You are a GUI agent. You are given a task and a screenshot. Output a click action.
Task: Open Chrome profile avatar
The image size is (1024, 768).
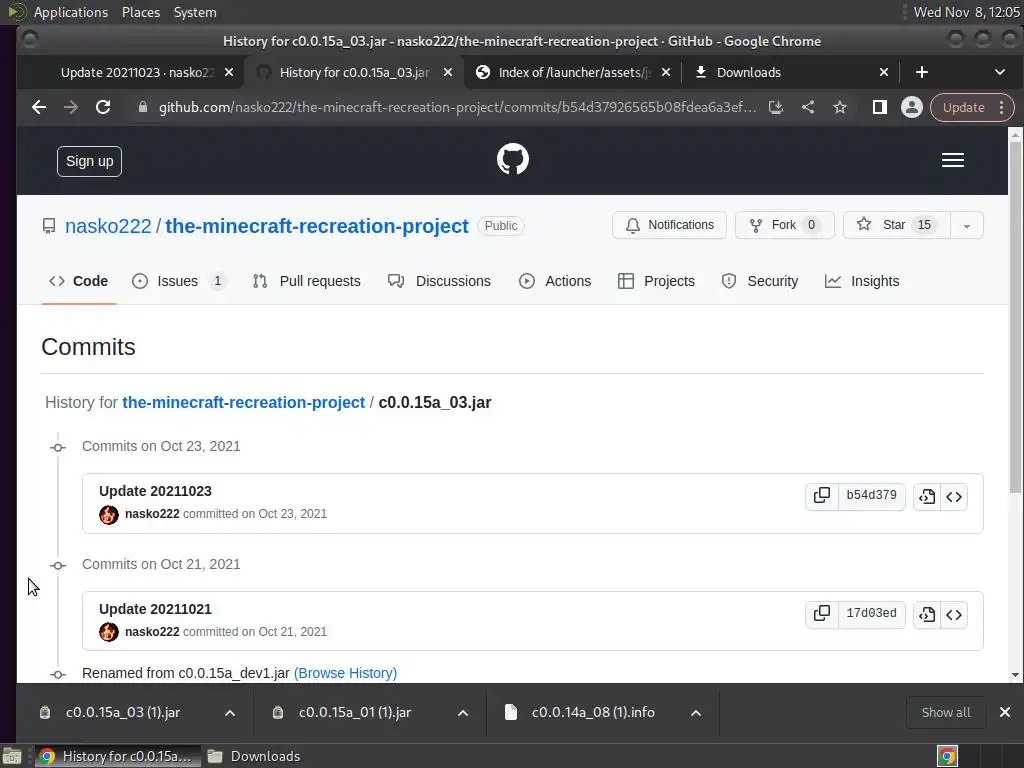tap(912, 107)
